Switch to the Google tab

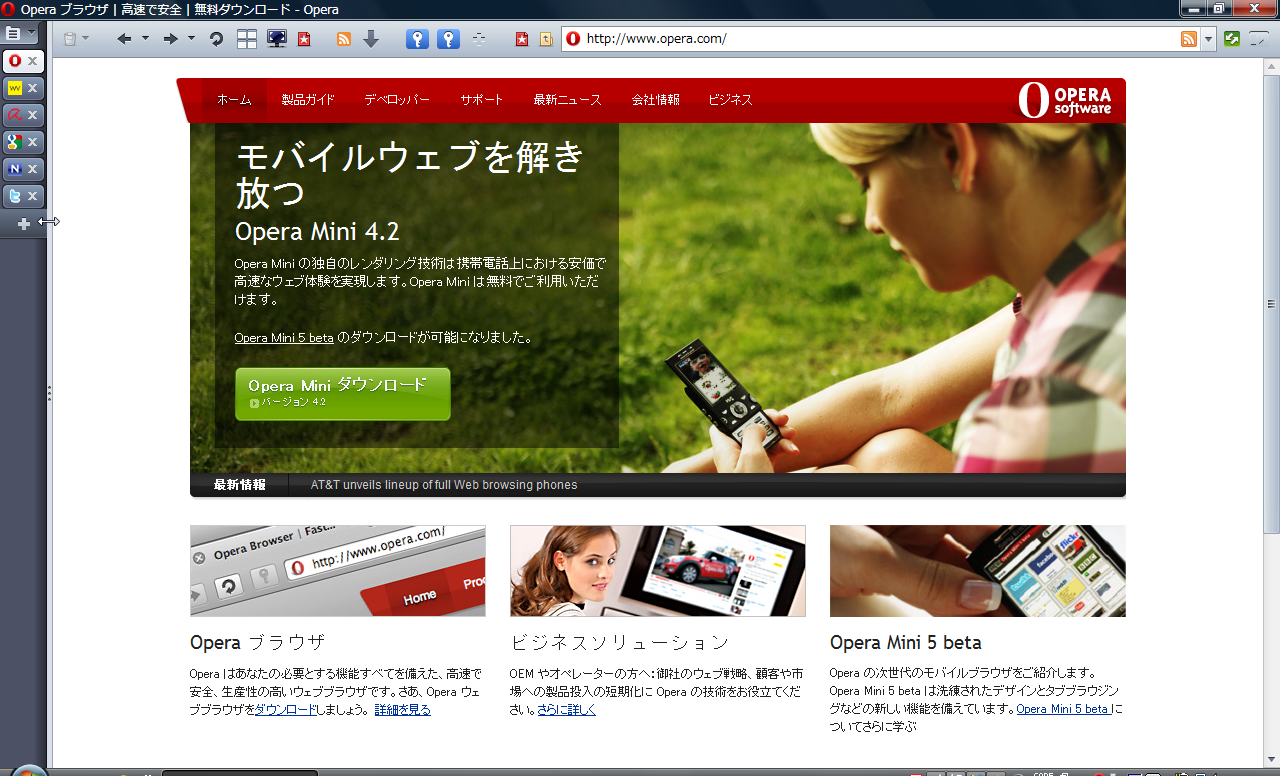pyautogui.click(x=15, y=142)
